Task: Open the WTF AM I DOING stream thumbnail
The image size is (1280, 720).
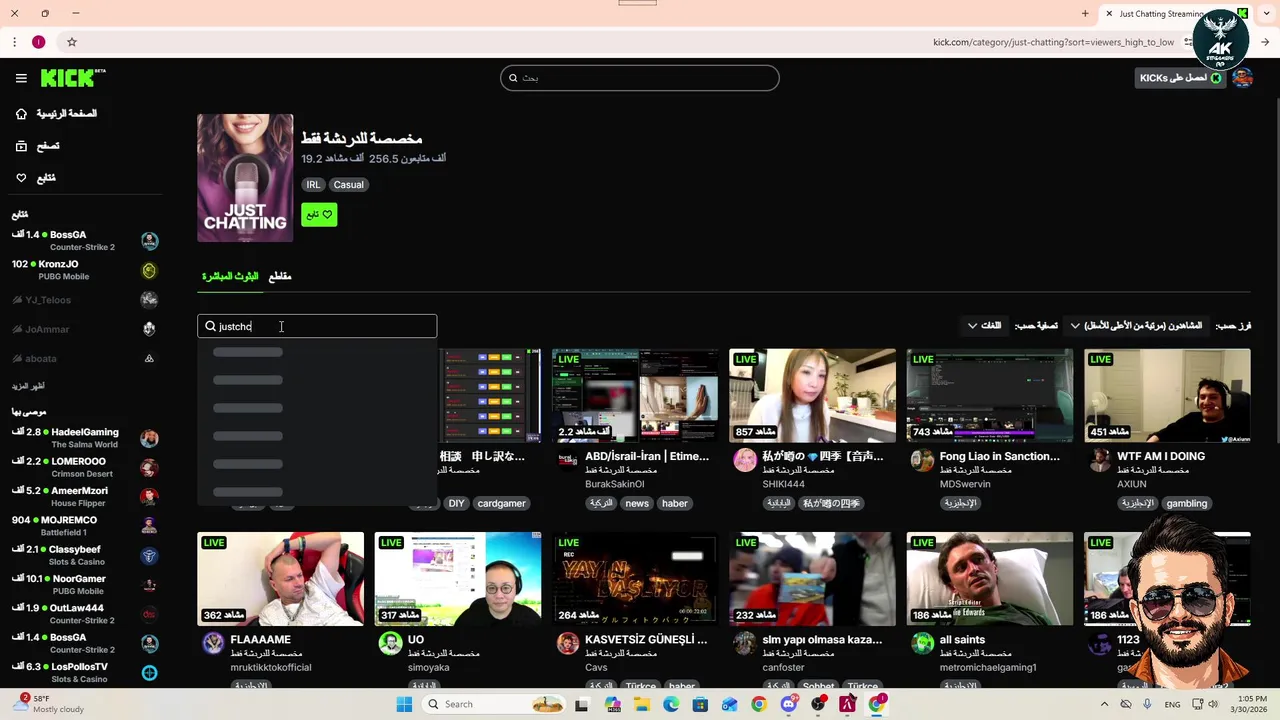Action: (x=1167, y=395)
